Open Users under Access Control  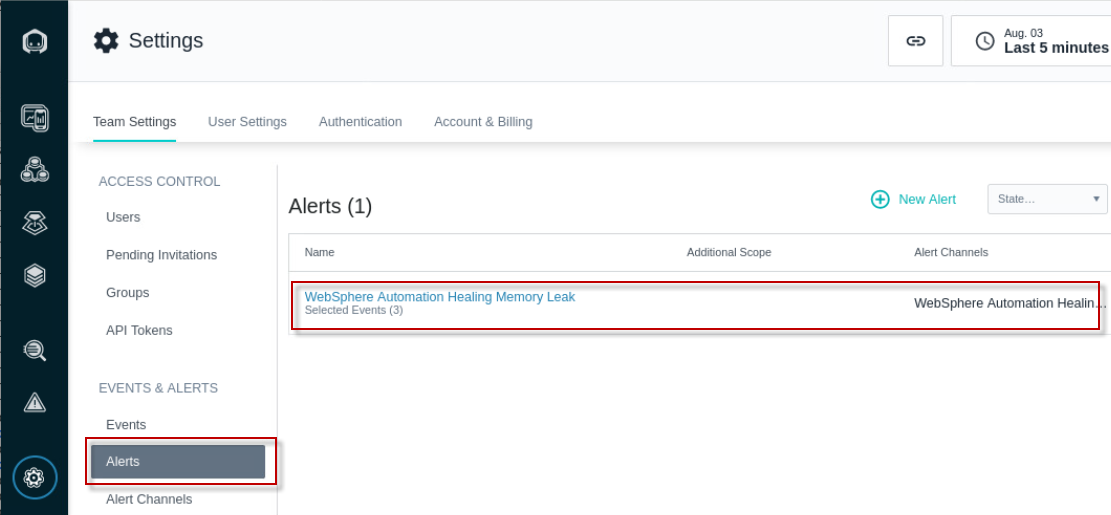(123, 217)
